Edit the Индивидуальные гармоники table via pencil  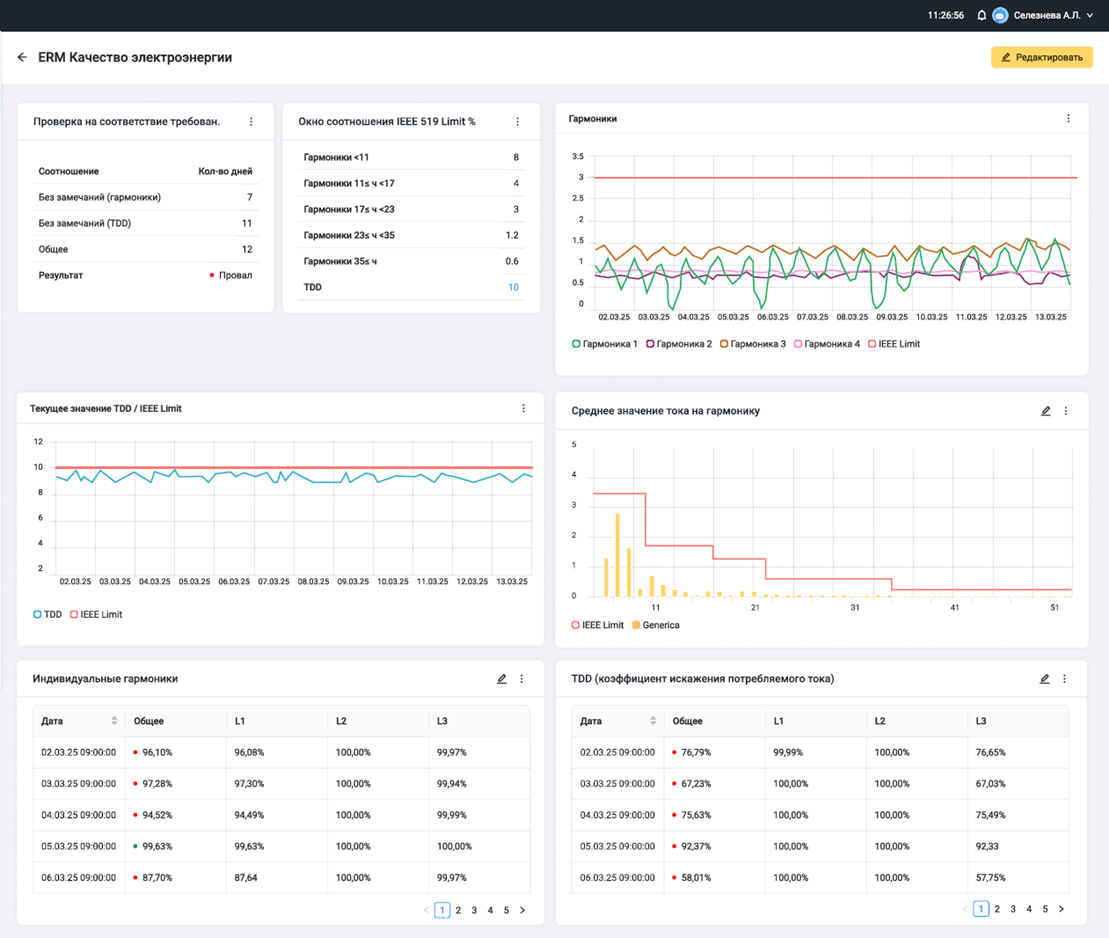(502, 679)
